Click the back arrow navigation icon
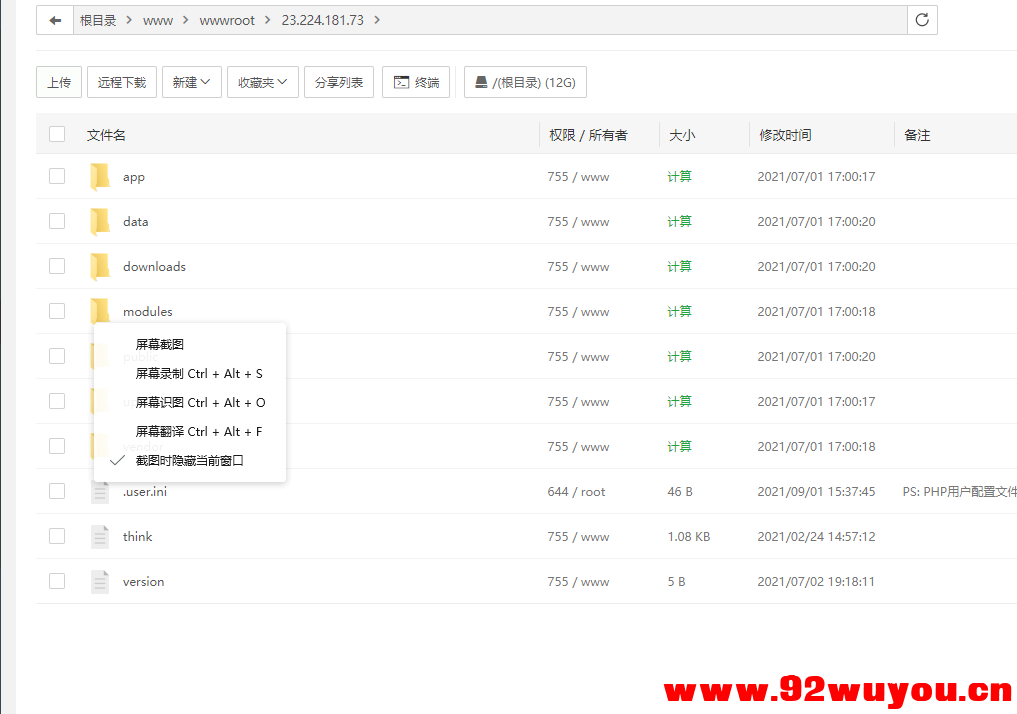The image size is (1017, 714). coord(55,19)
